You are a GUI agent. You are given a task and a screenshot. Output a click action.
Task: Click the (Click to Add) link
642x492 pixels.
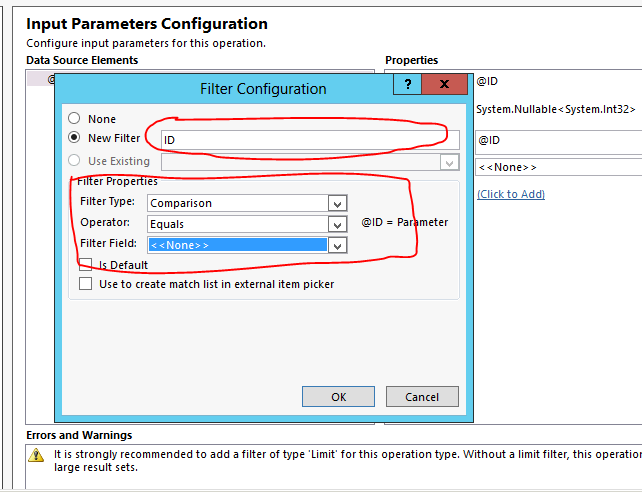[510, 193]
